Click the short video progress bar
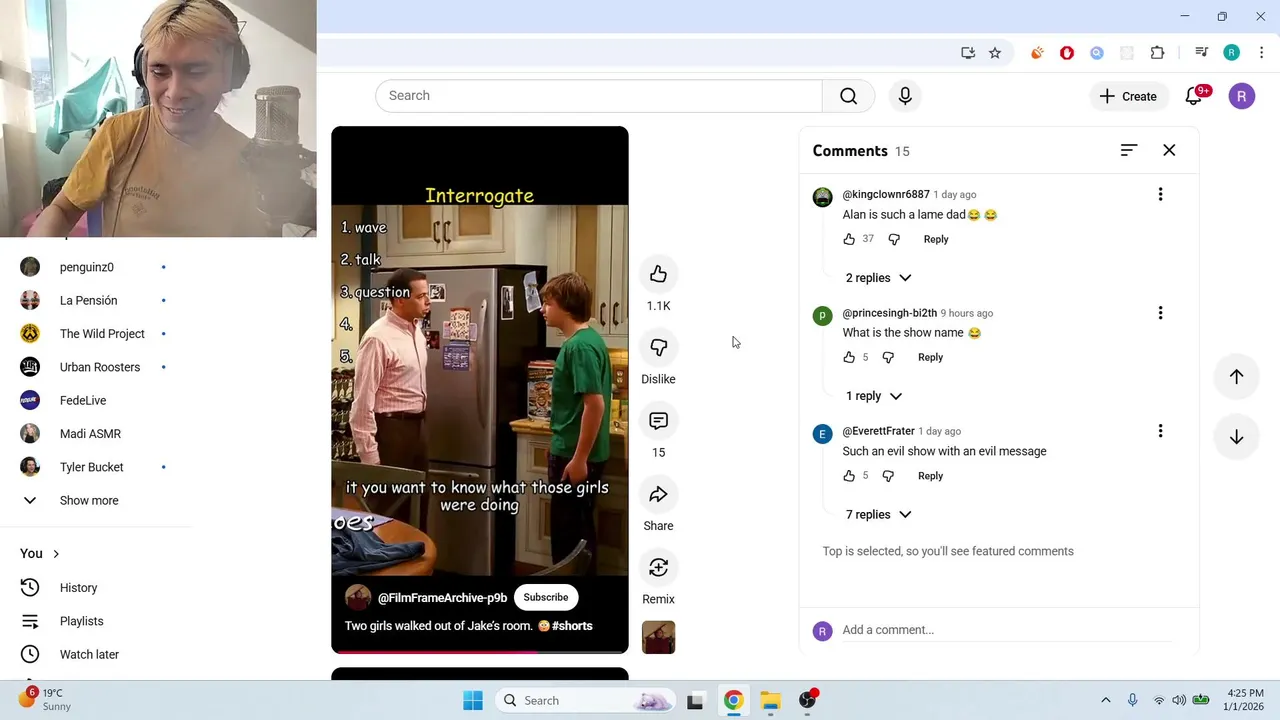Screen dimensions: 1280x720 480,652
